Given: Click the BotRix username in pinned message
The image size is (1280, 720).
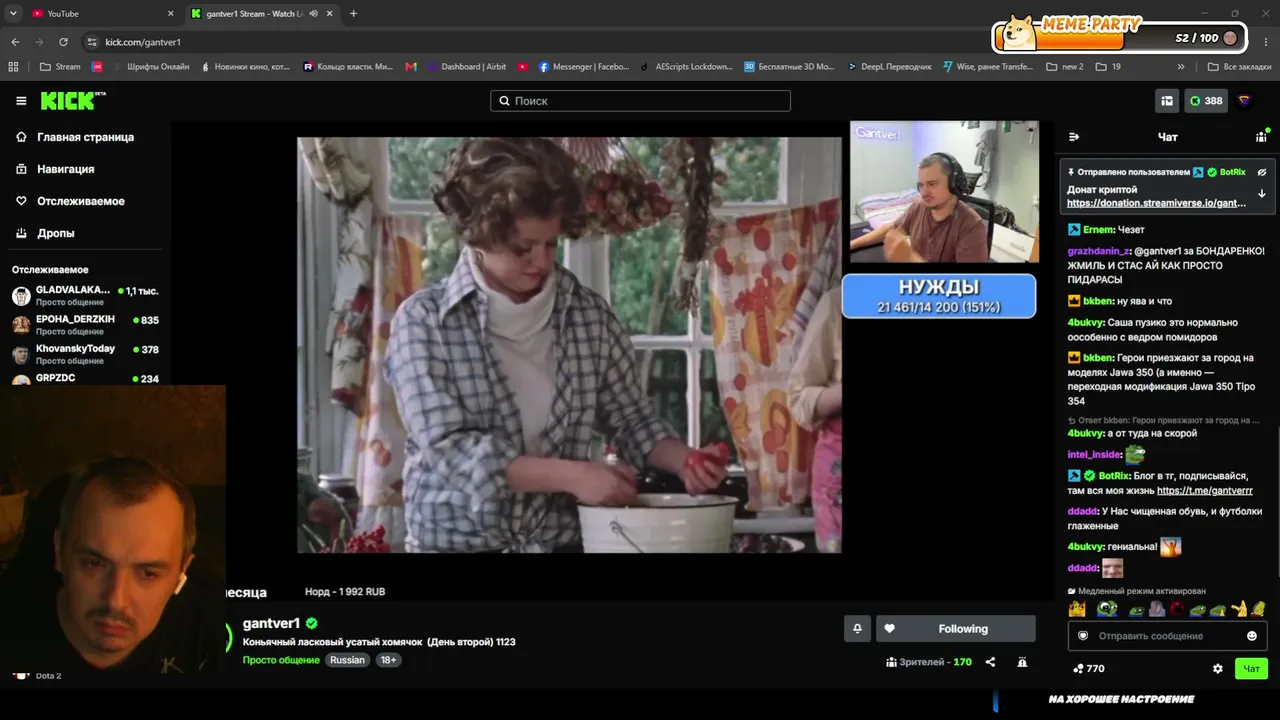Looking at the screenshot, I should [1232, 172].
